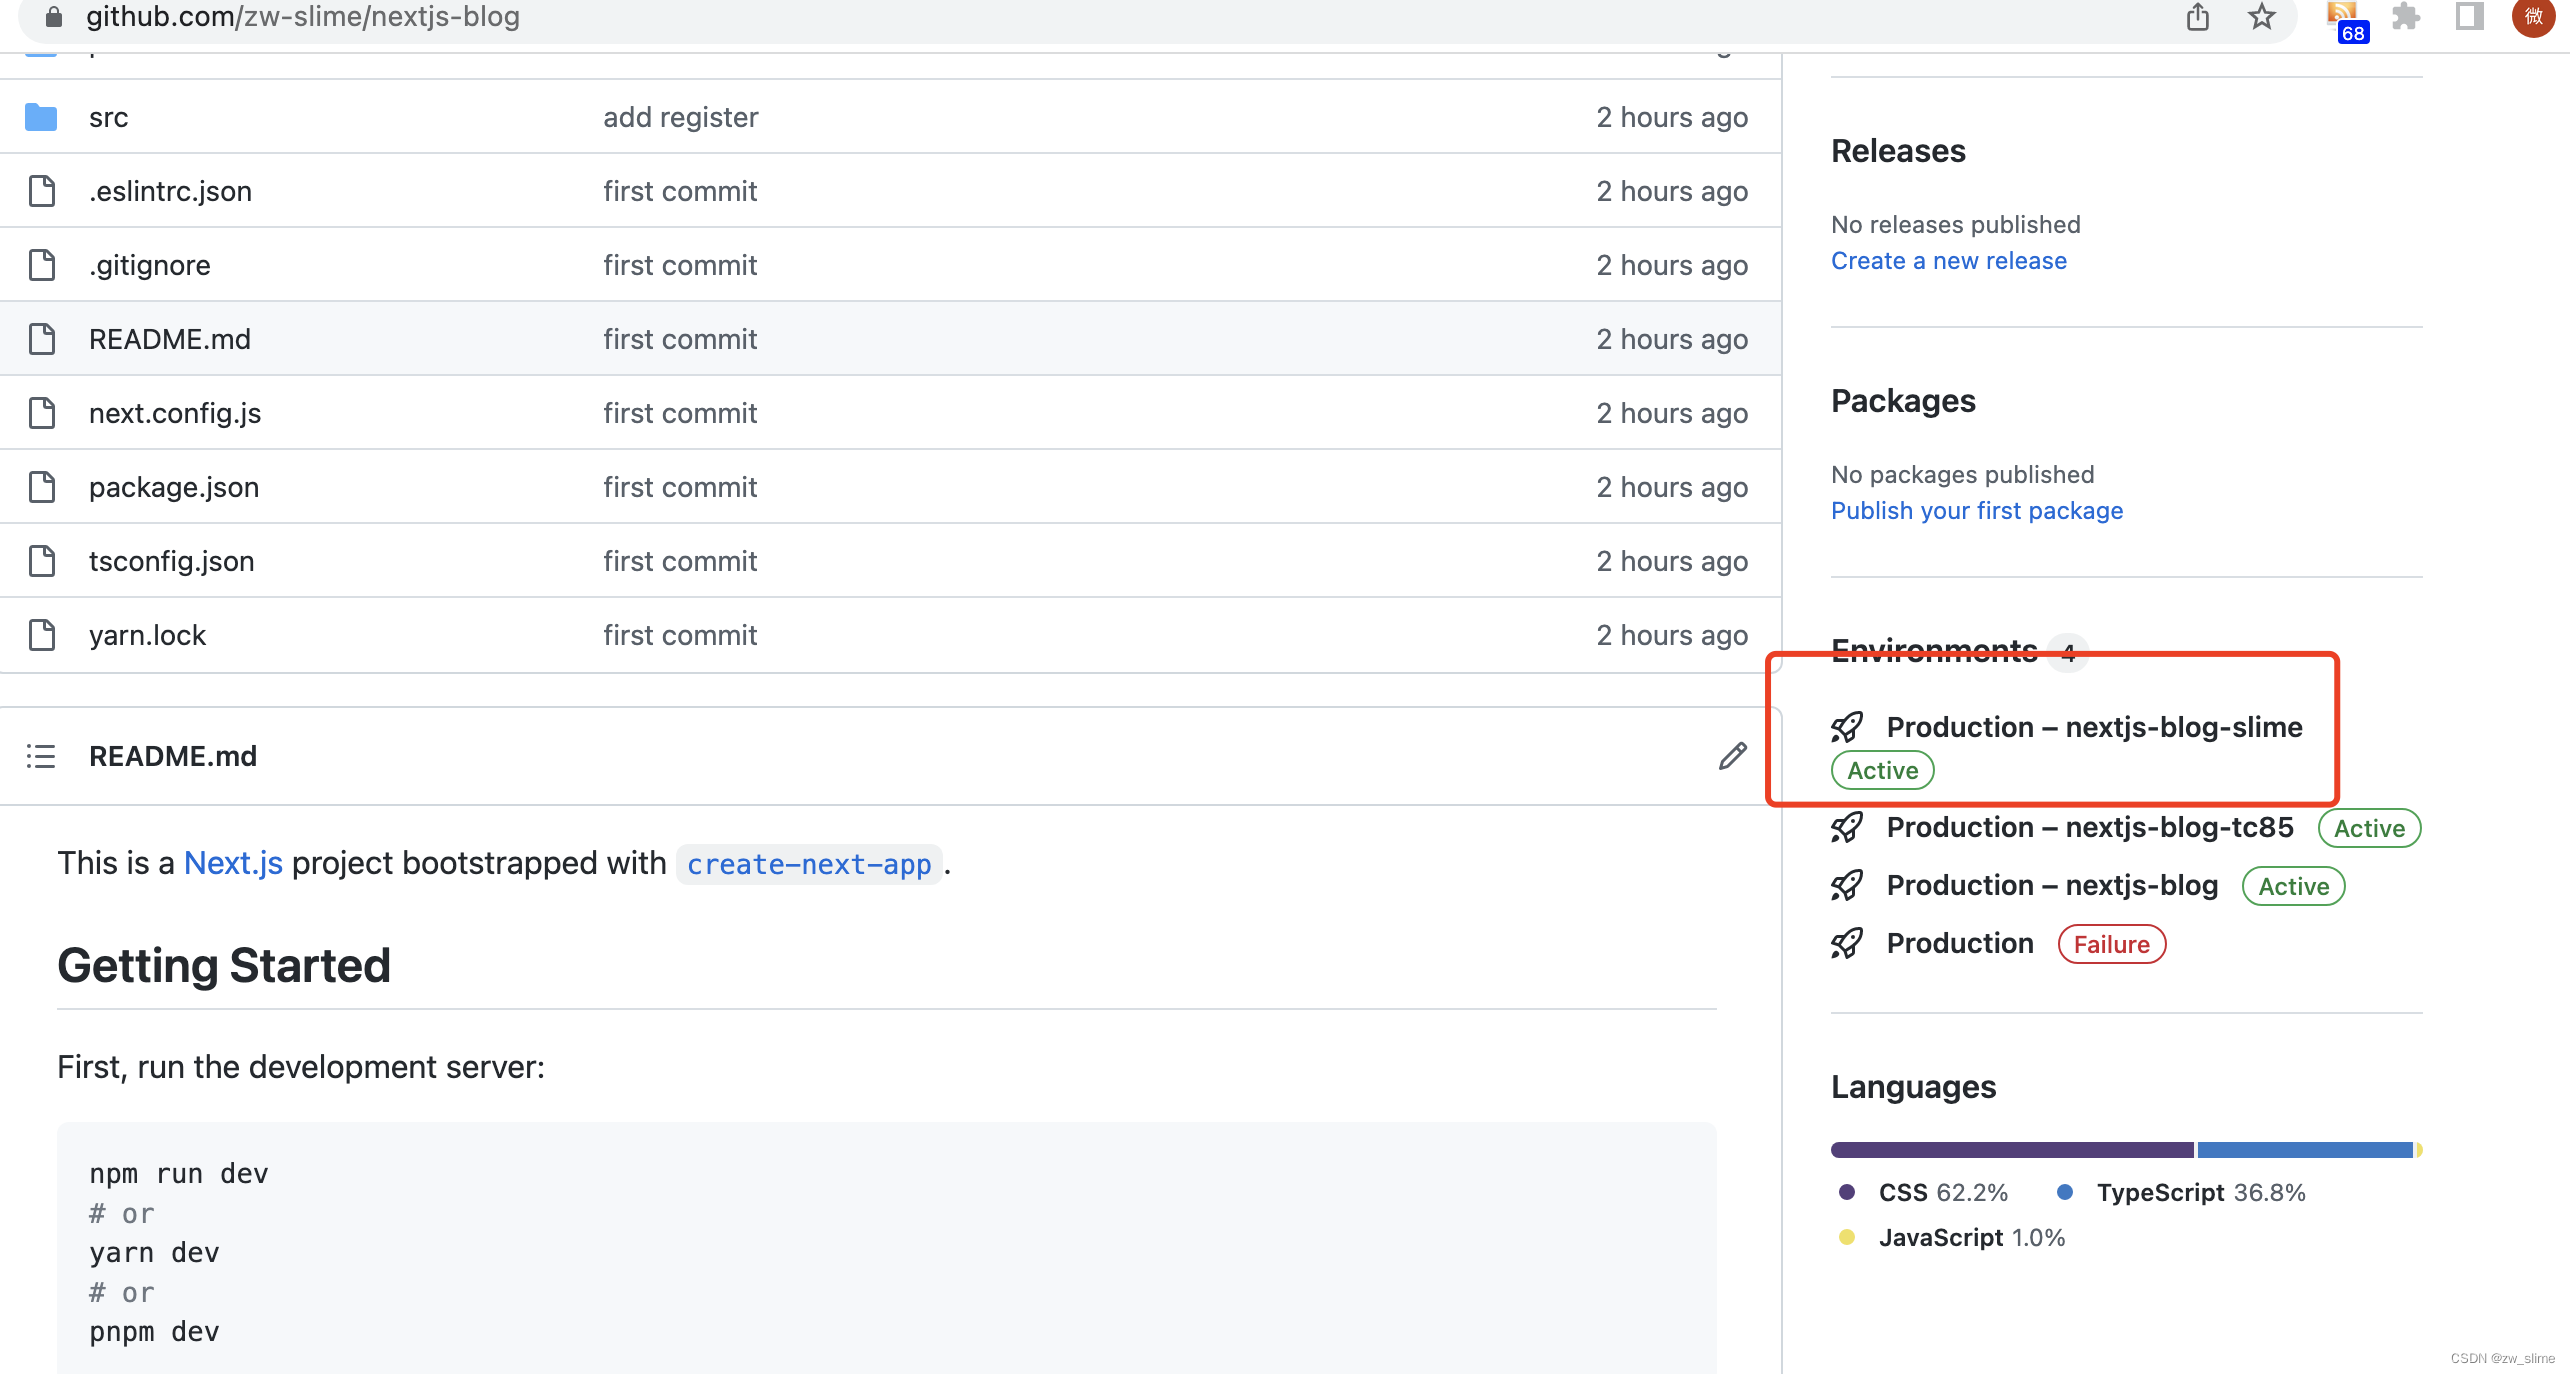
Task: Edit README with the pencil icon
Action: click(1733, 756)
